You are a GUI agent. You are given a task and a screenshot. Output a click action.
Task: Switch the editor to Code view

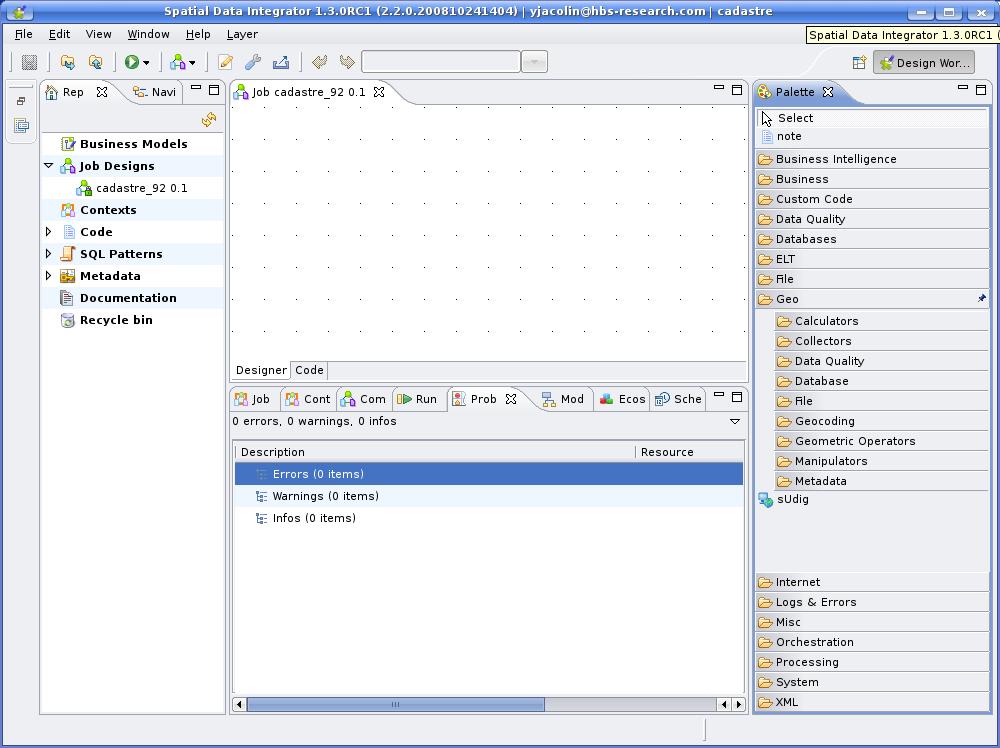[x=309, y=370]
